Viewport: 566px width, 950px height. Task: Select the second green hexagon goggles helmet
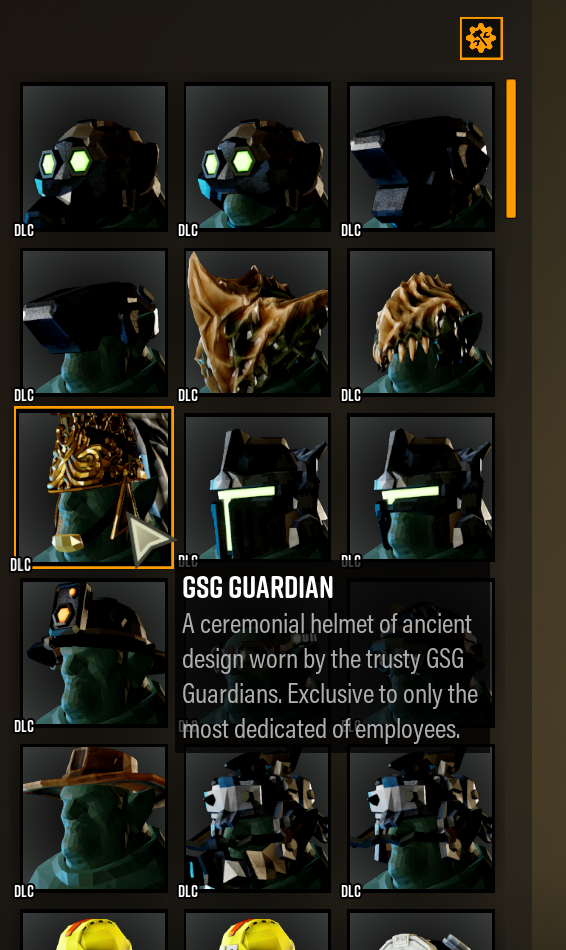click(x=258, y=157)
